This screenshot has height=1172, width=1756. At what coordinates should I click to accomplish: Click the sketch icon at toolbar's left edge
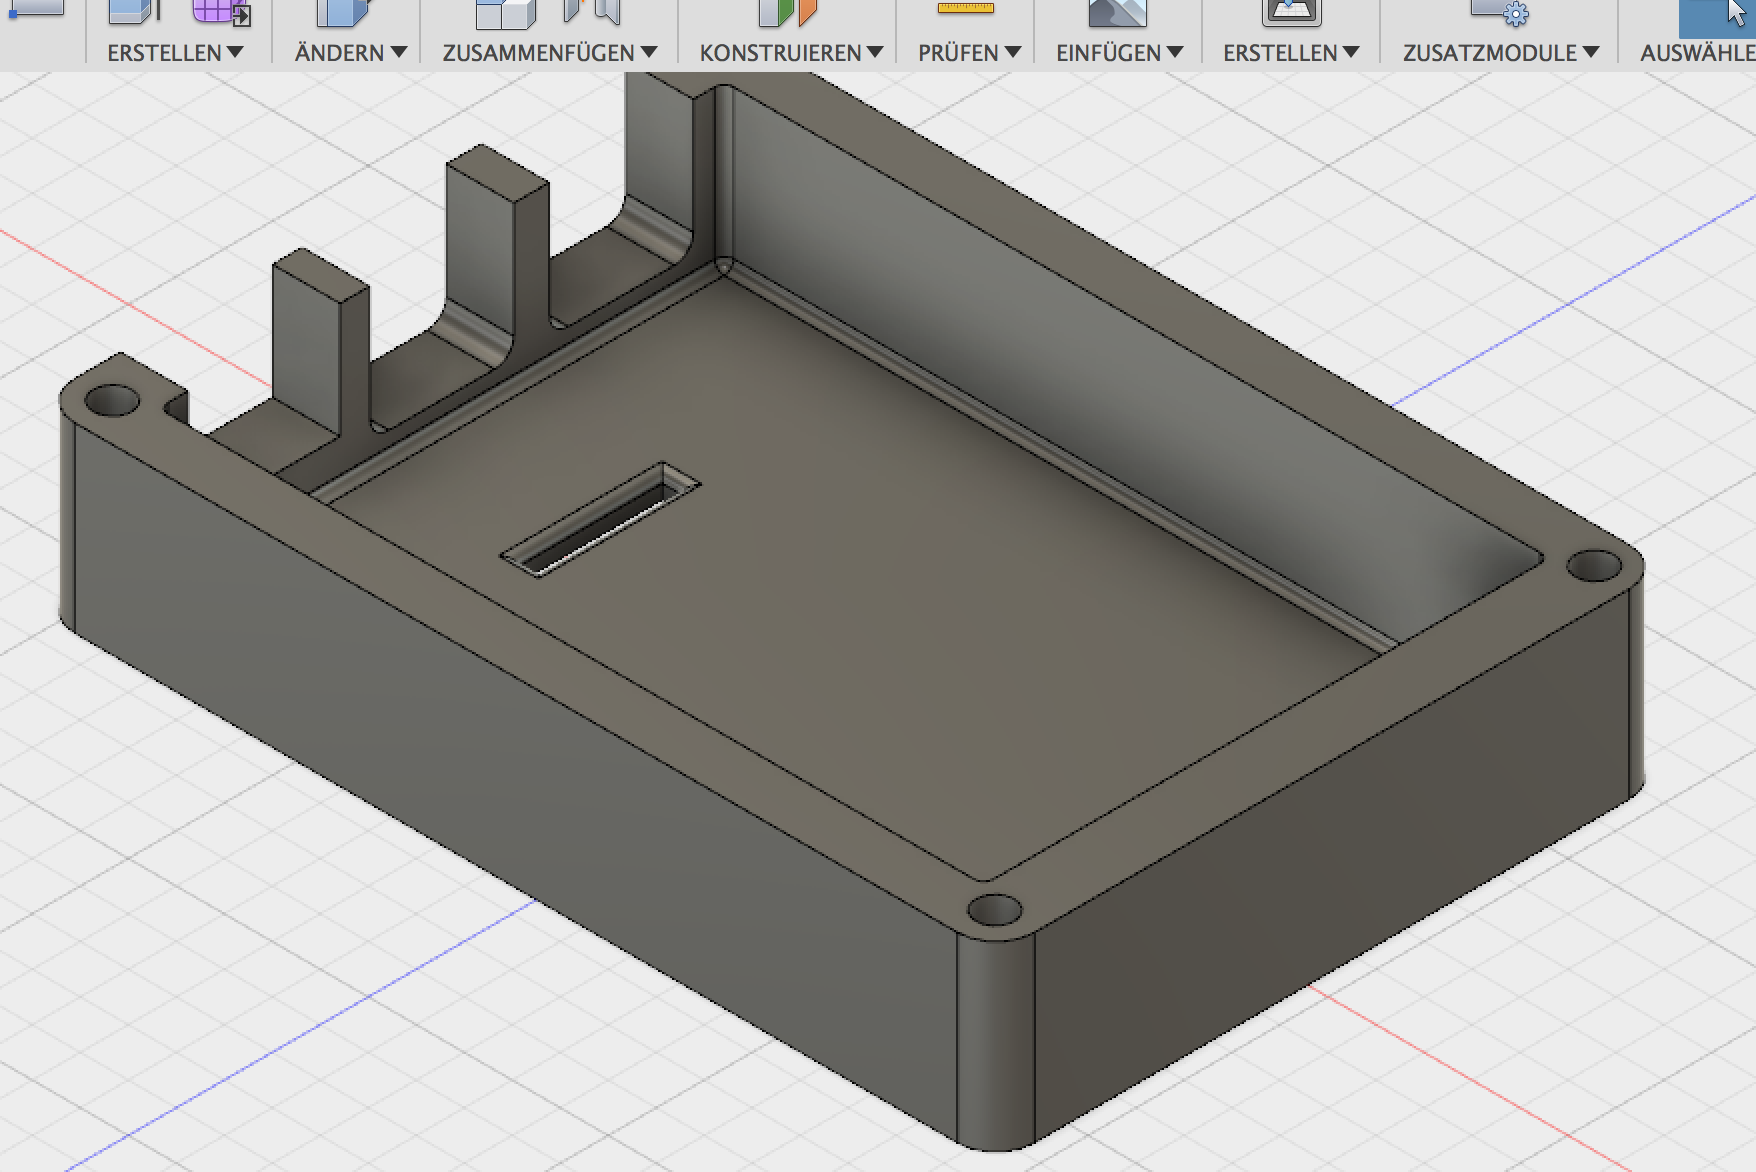pos(36,9)
